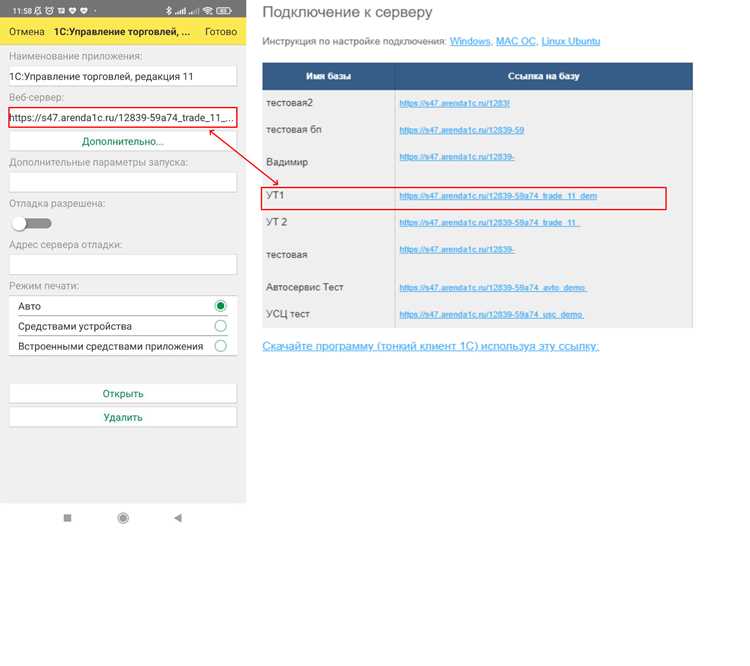Click the Открыть button
The width and height of the screenshot is (750, 666).
tap(123, 393)
